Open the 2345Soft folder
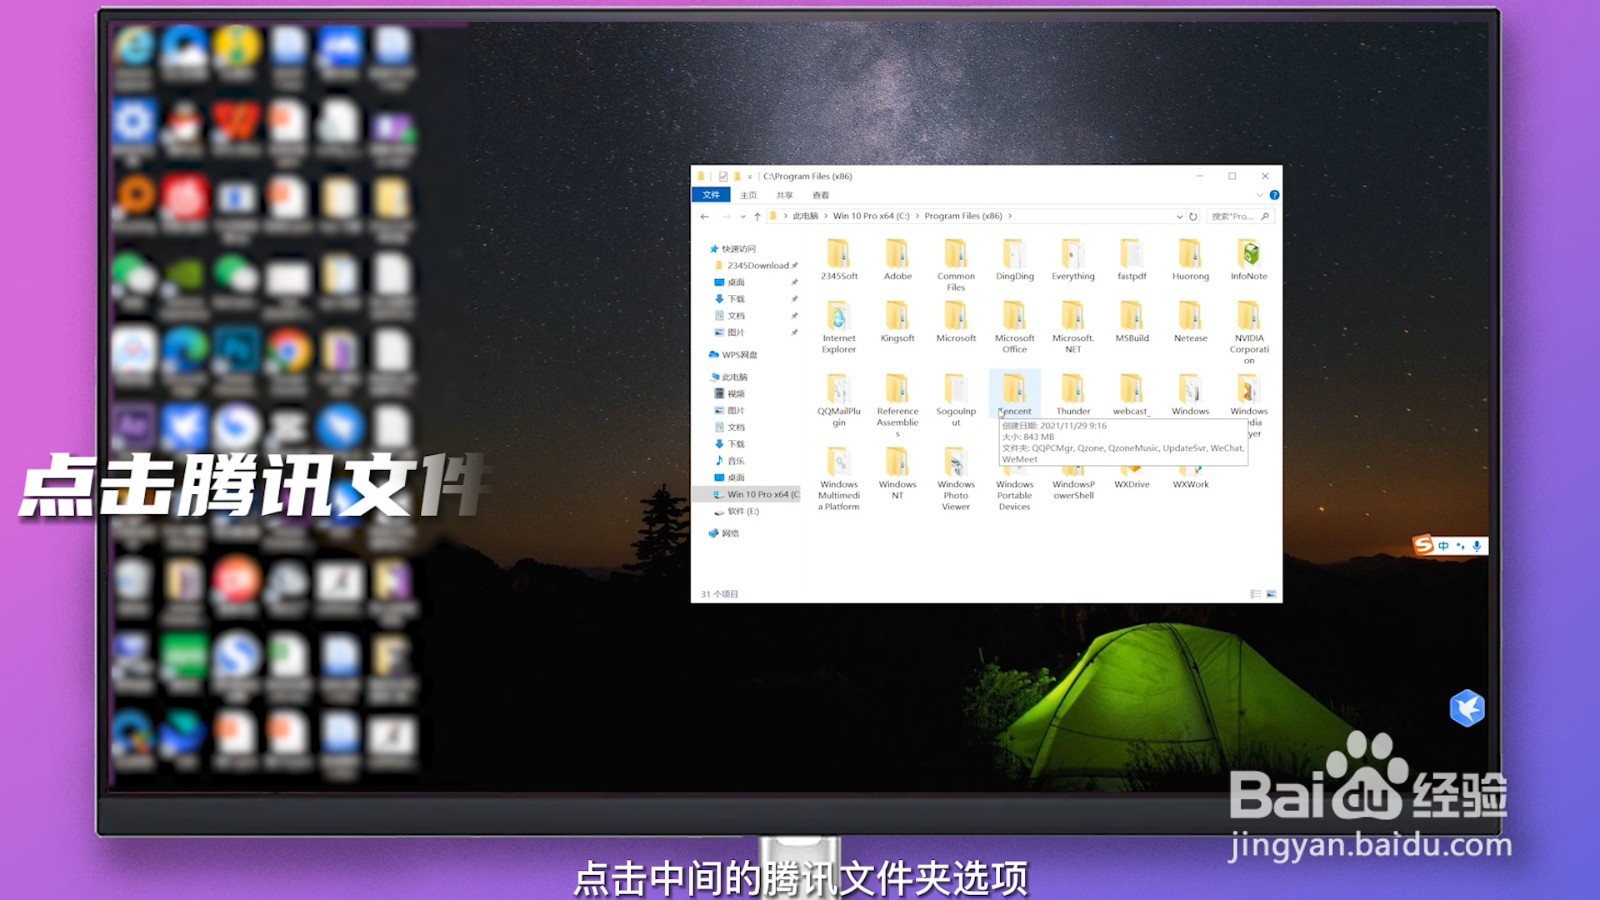The height and width of the screenshot is (900, 1600). 839,260
